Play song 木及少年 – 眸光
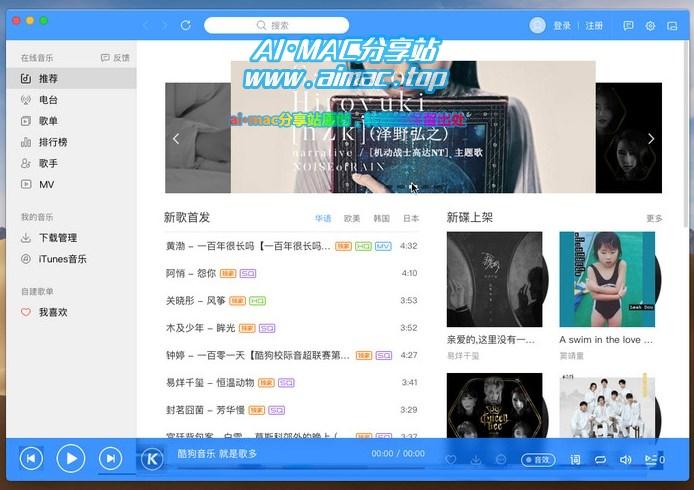Image resolution: width=694 pixels, height=490 pixels. 292,328
